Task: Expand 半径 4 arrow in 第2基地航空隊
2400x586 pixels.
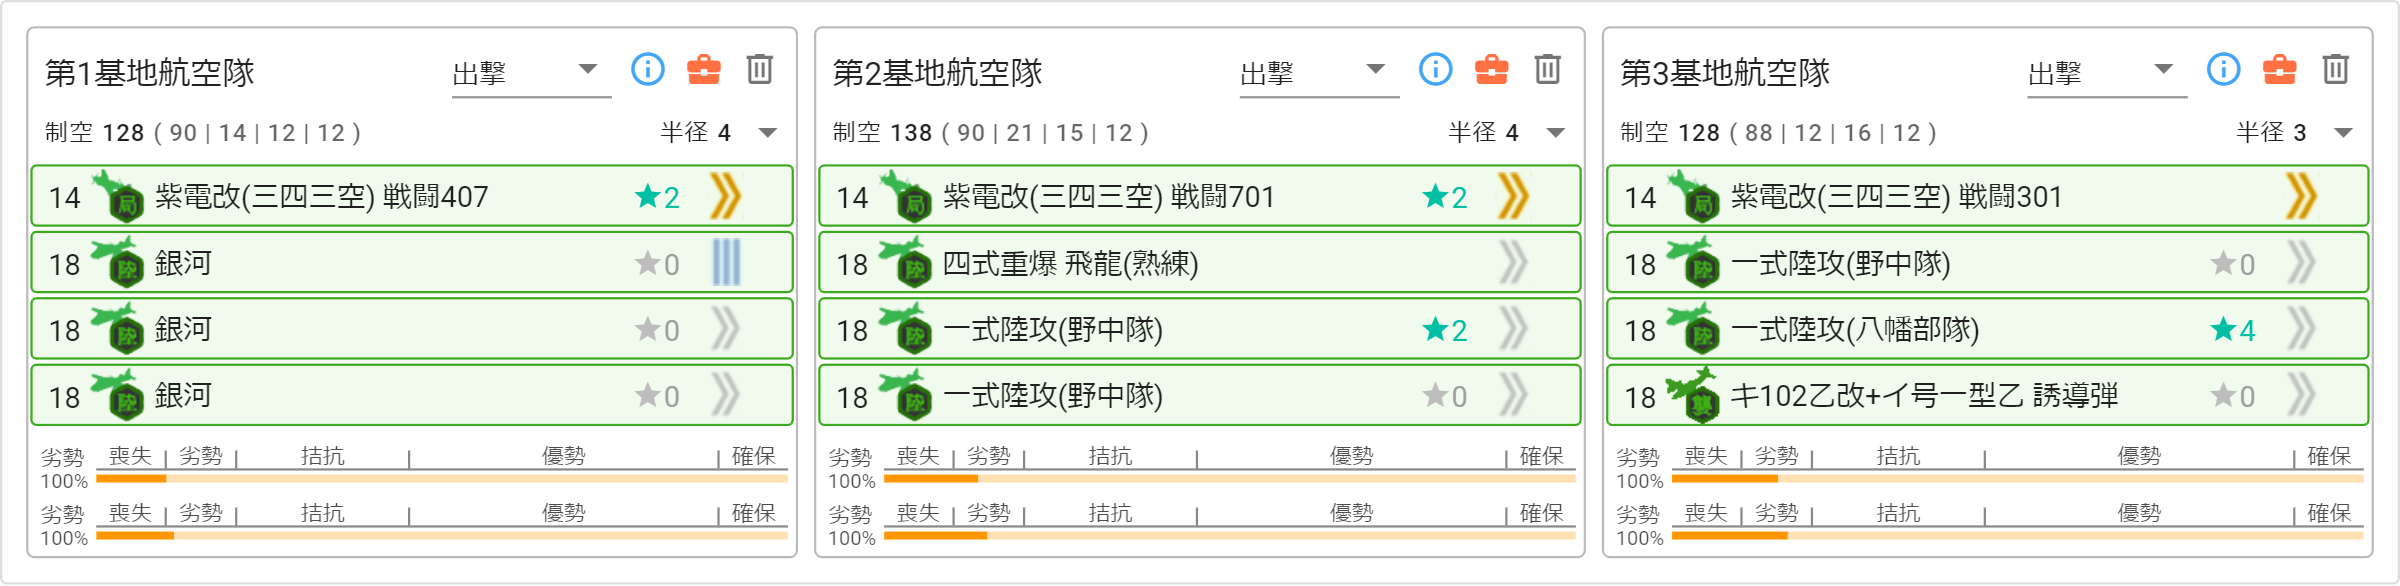Action: click(1556, 133)
